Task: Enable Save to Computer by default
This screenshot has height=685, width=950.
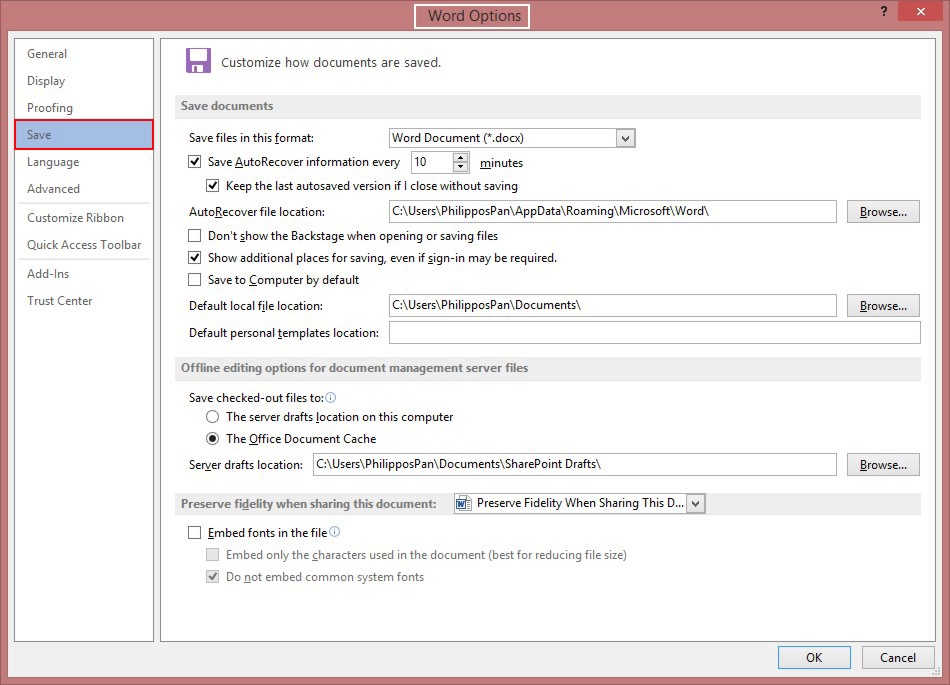Action: click(x=194, y=280)
